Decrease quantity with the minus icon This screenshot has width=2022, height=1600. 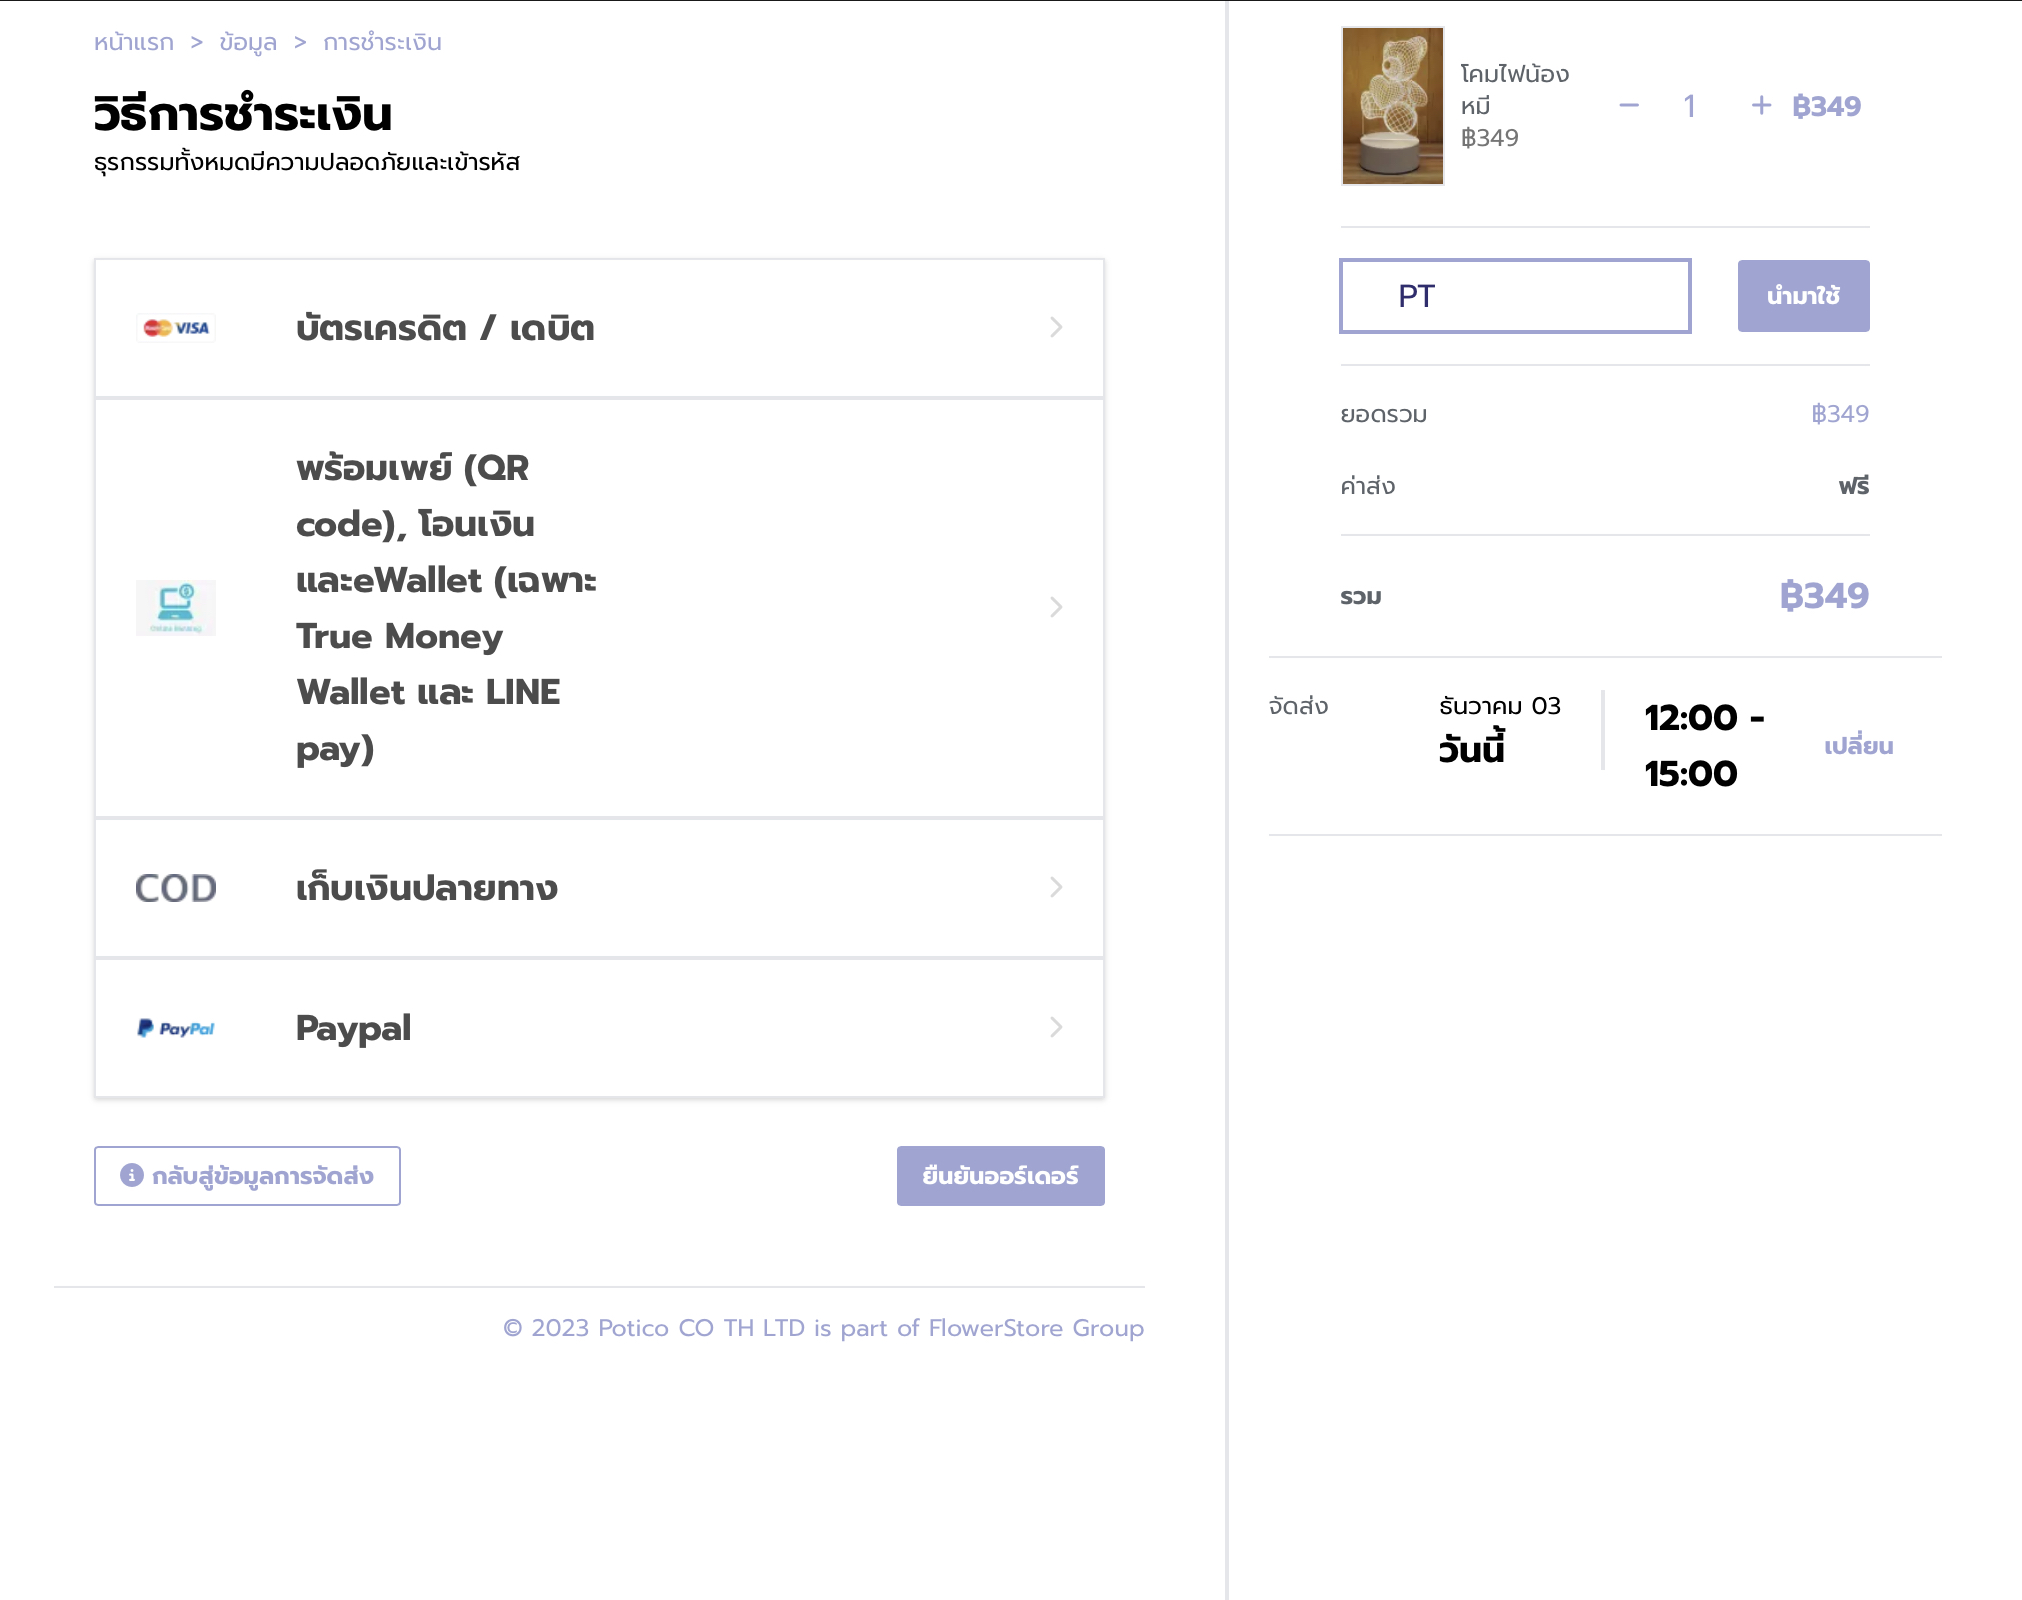point(1629,106)
